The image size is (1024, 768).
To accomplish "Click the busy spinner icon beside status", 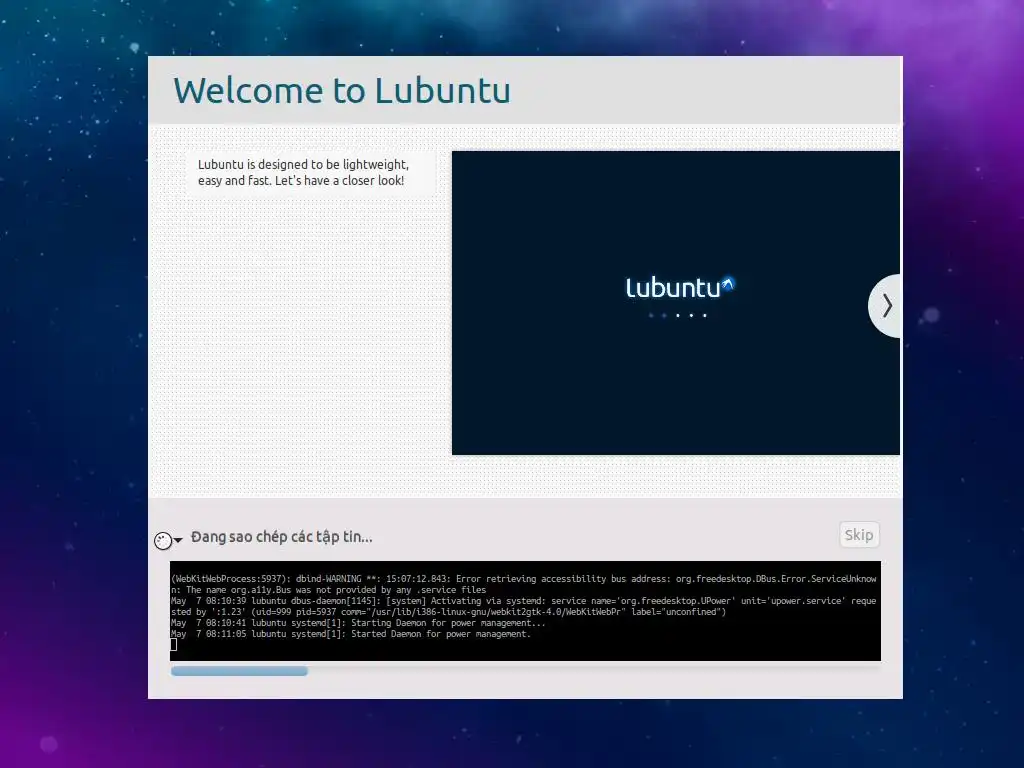I will click(163, 541).
